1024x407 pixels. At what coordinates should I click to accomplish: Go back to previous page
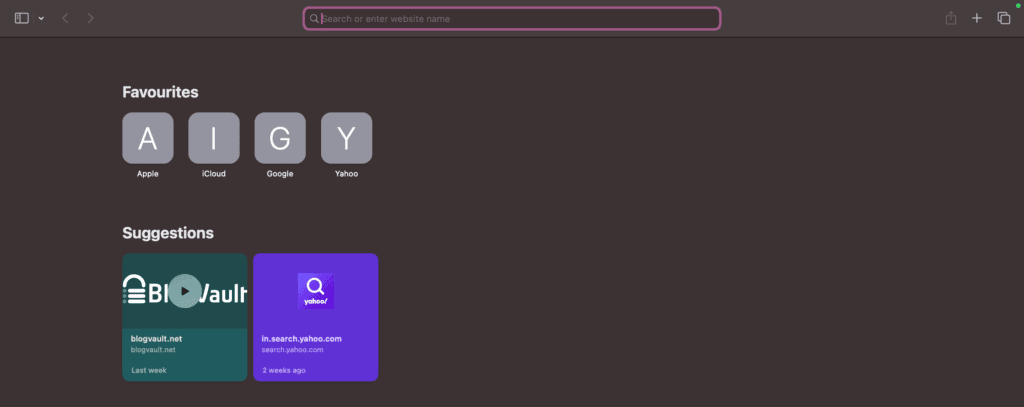coord(65,18)
